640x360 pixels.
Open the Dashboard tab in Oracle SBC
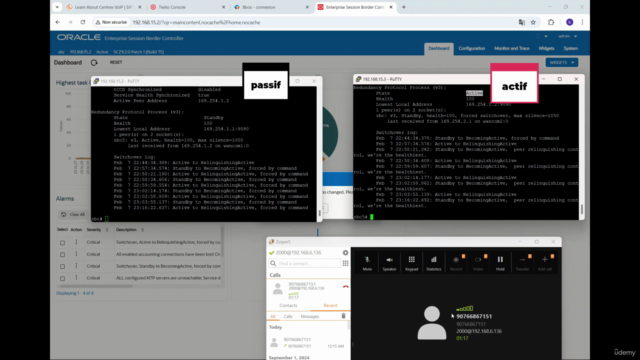439,48
